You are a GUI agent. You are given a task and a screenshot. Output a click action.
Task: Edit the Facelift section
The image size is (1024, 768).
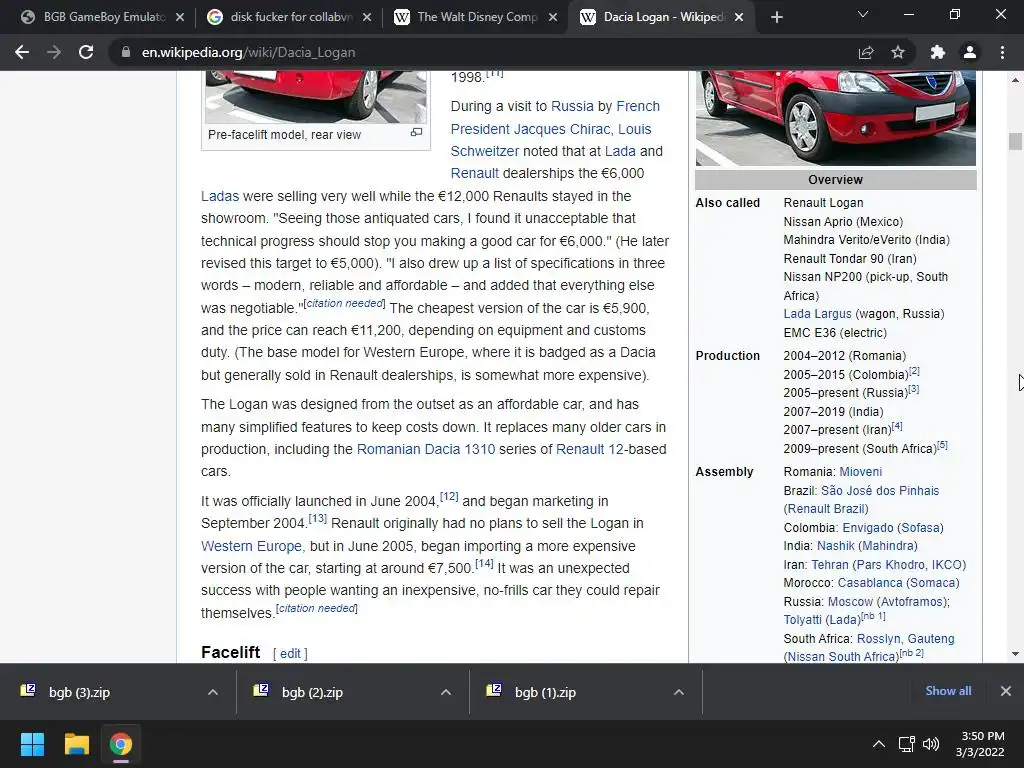pyautogui.click(x=290, y=654)
